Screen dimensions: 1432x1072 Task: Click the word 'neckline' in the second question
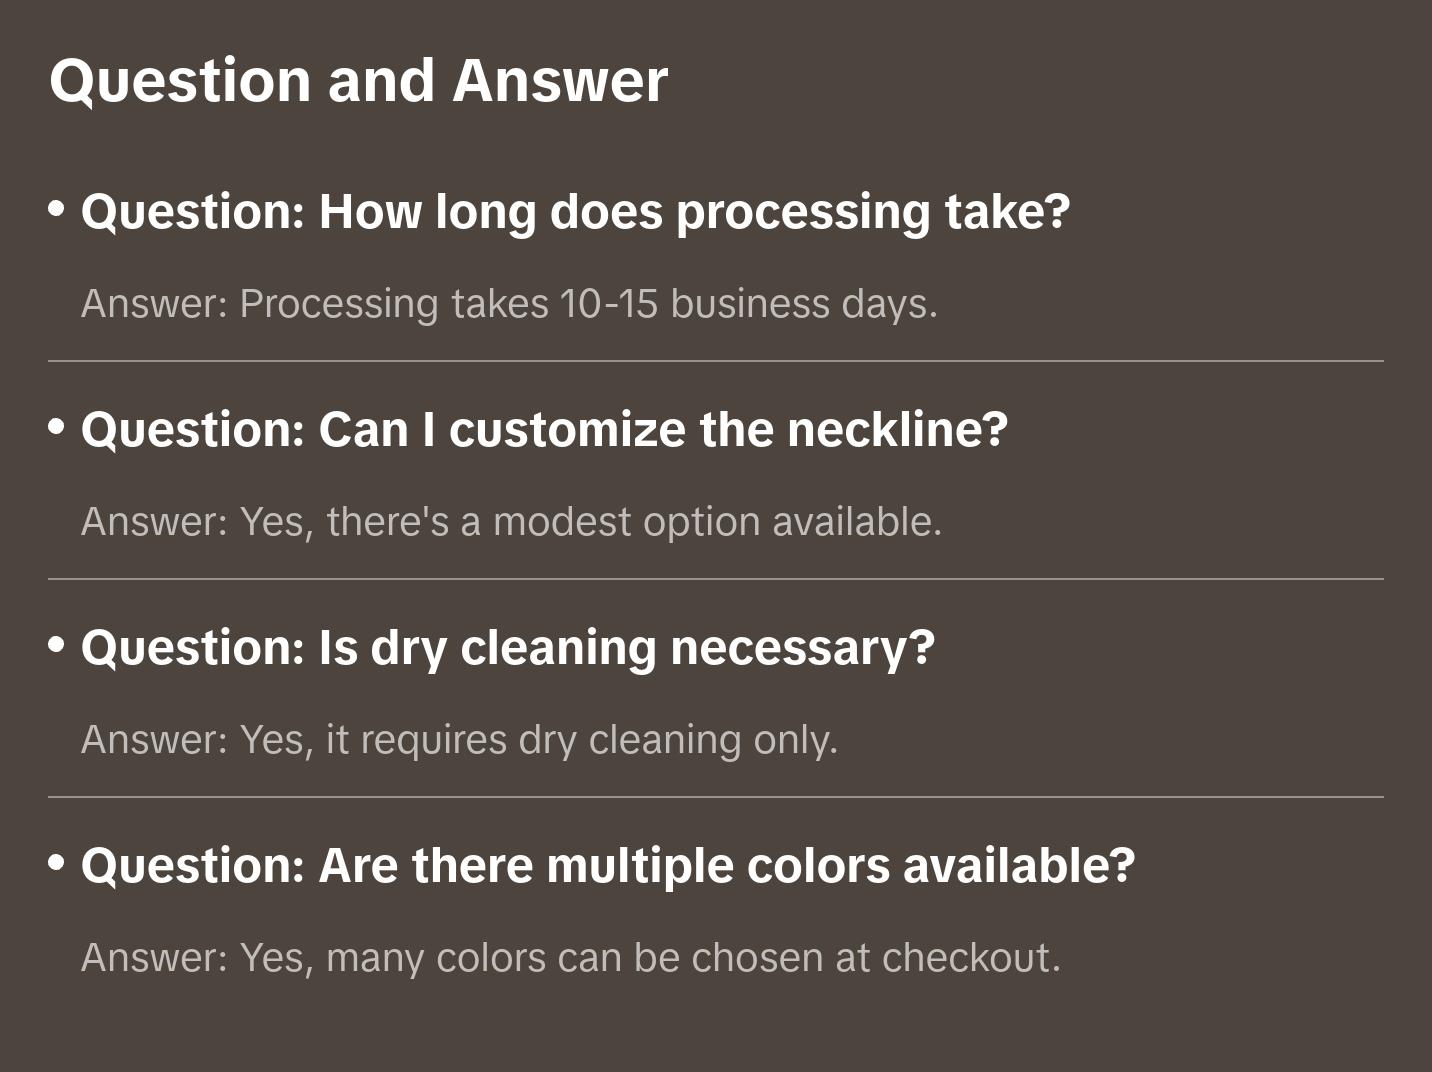coord(897,430)
